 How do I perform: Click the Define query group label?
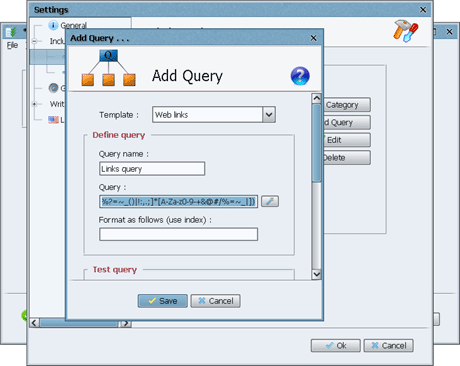pos(119,135)
